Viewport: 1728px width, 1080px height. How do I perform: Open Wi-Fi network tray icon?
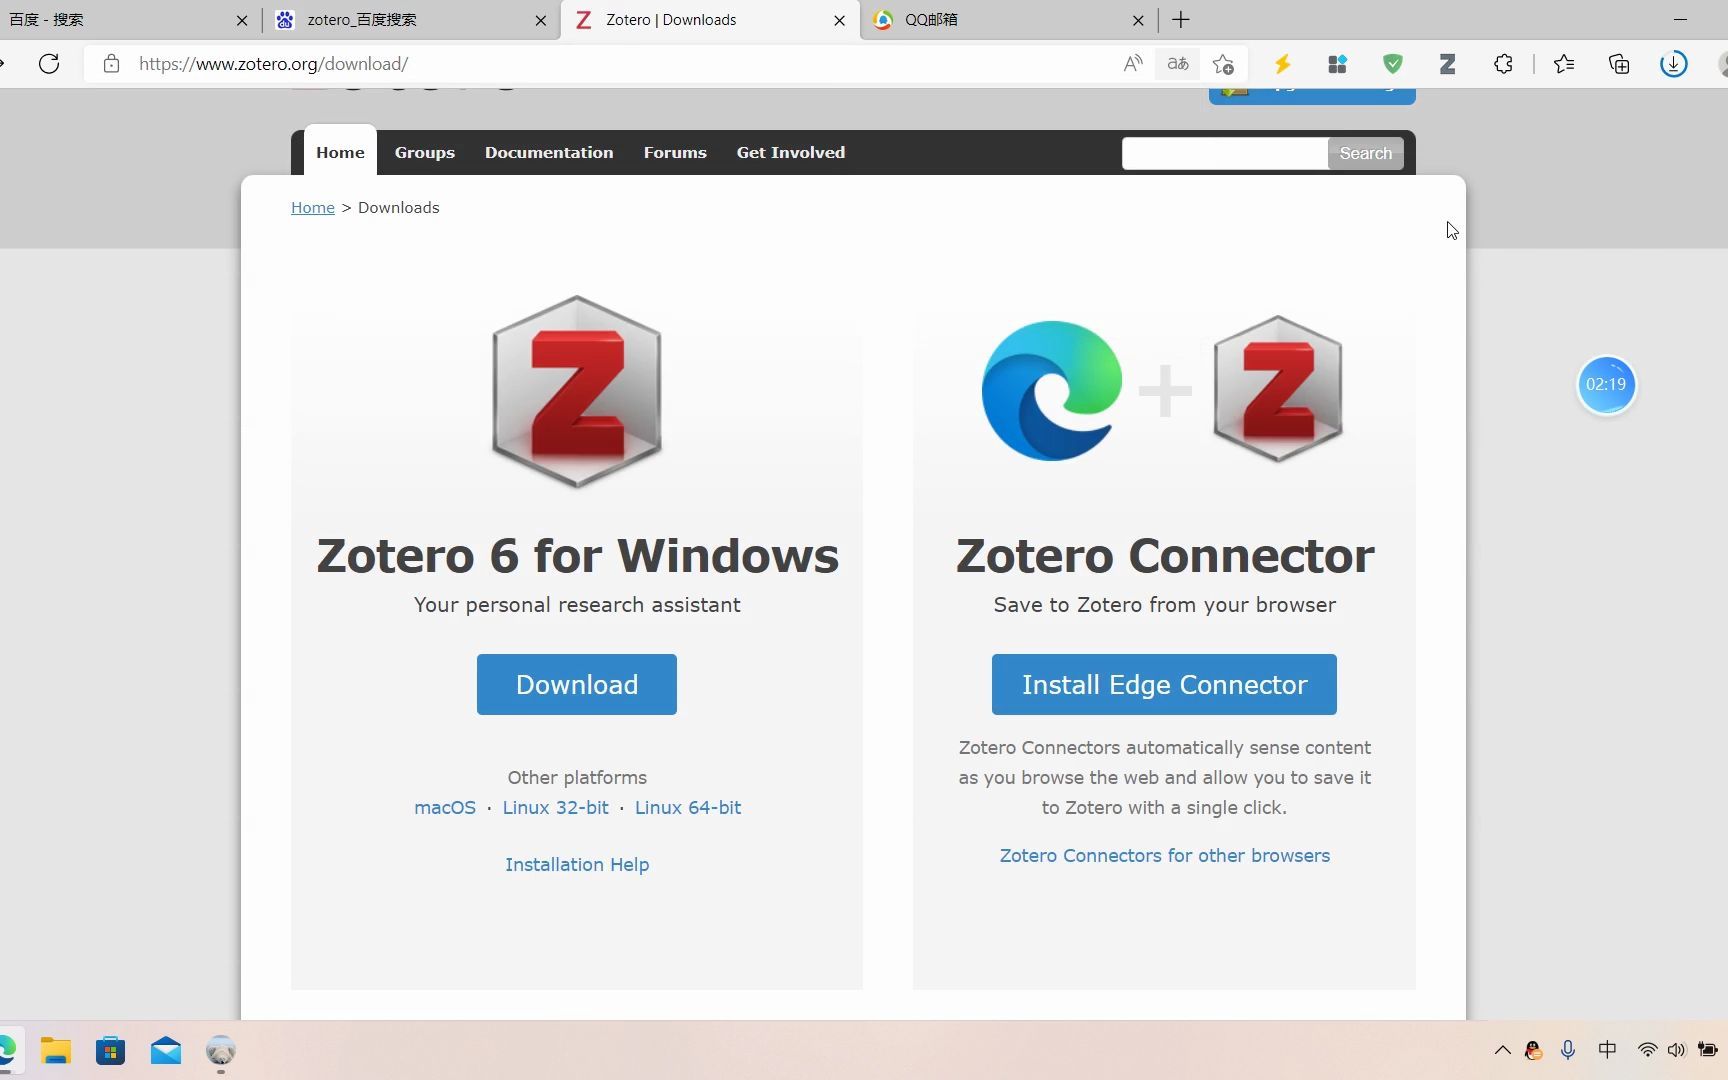point(1647,1050)
